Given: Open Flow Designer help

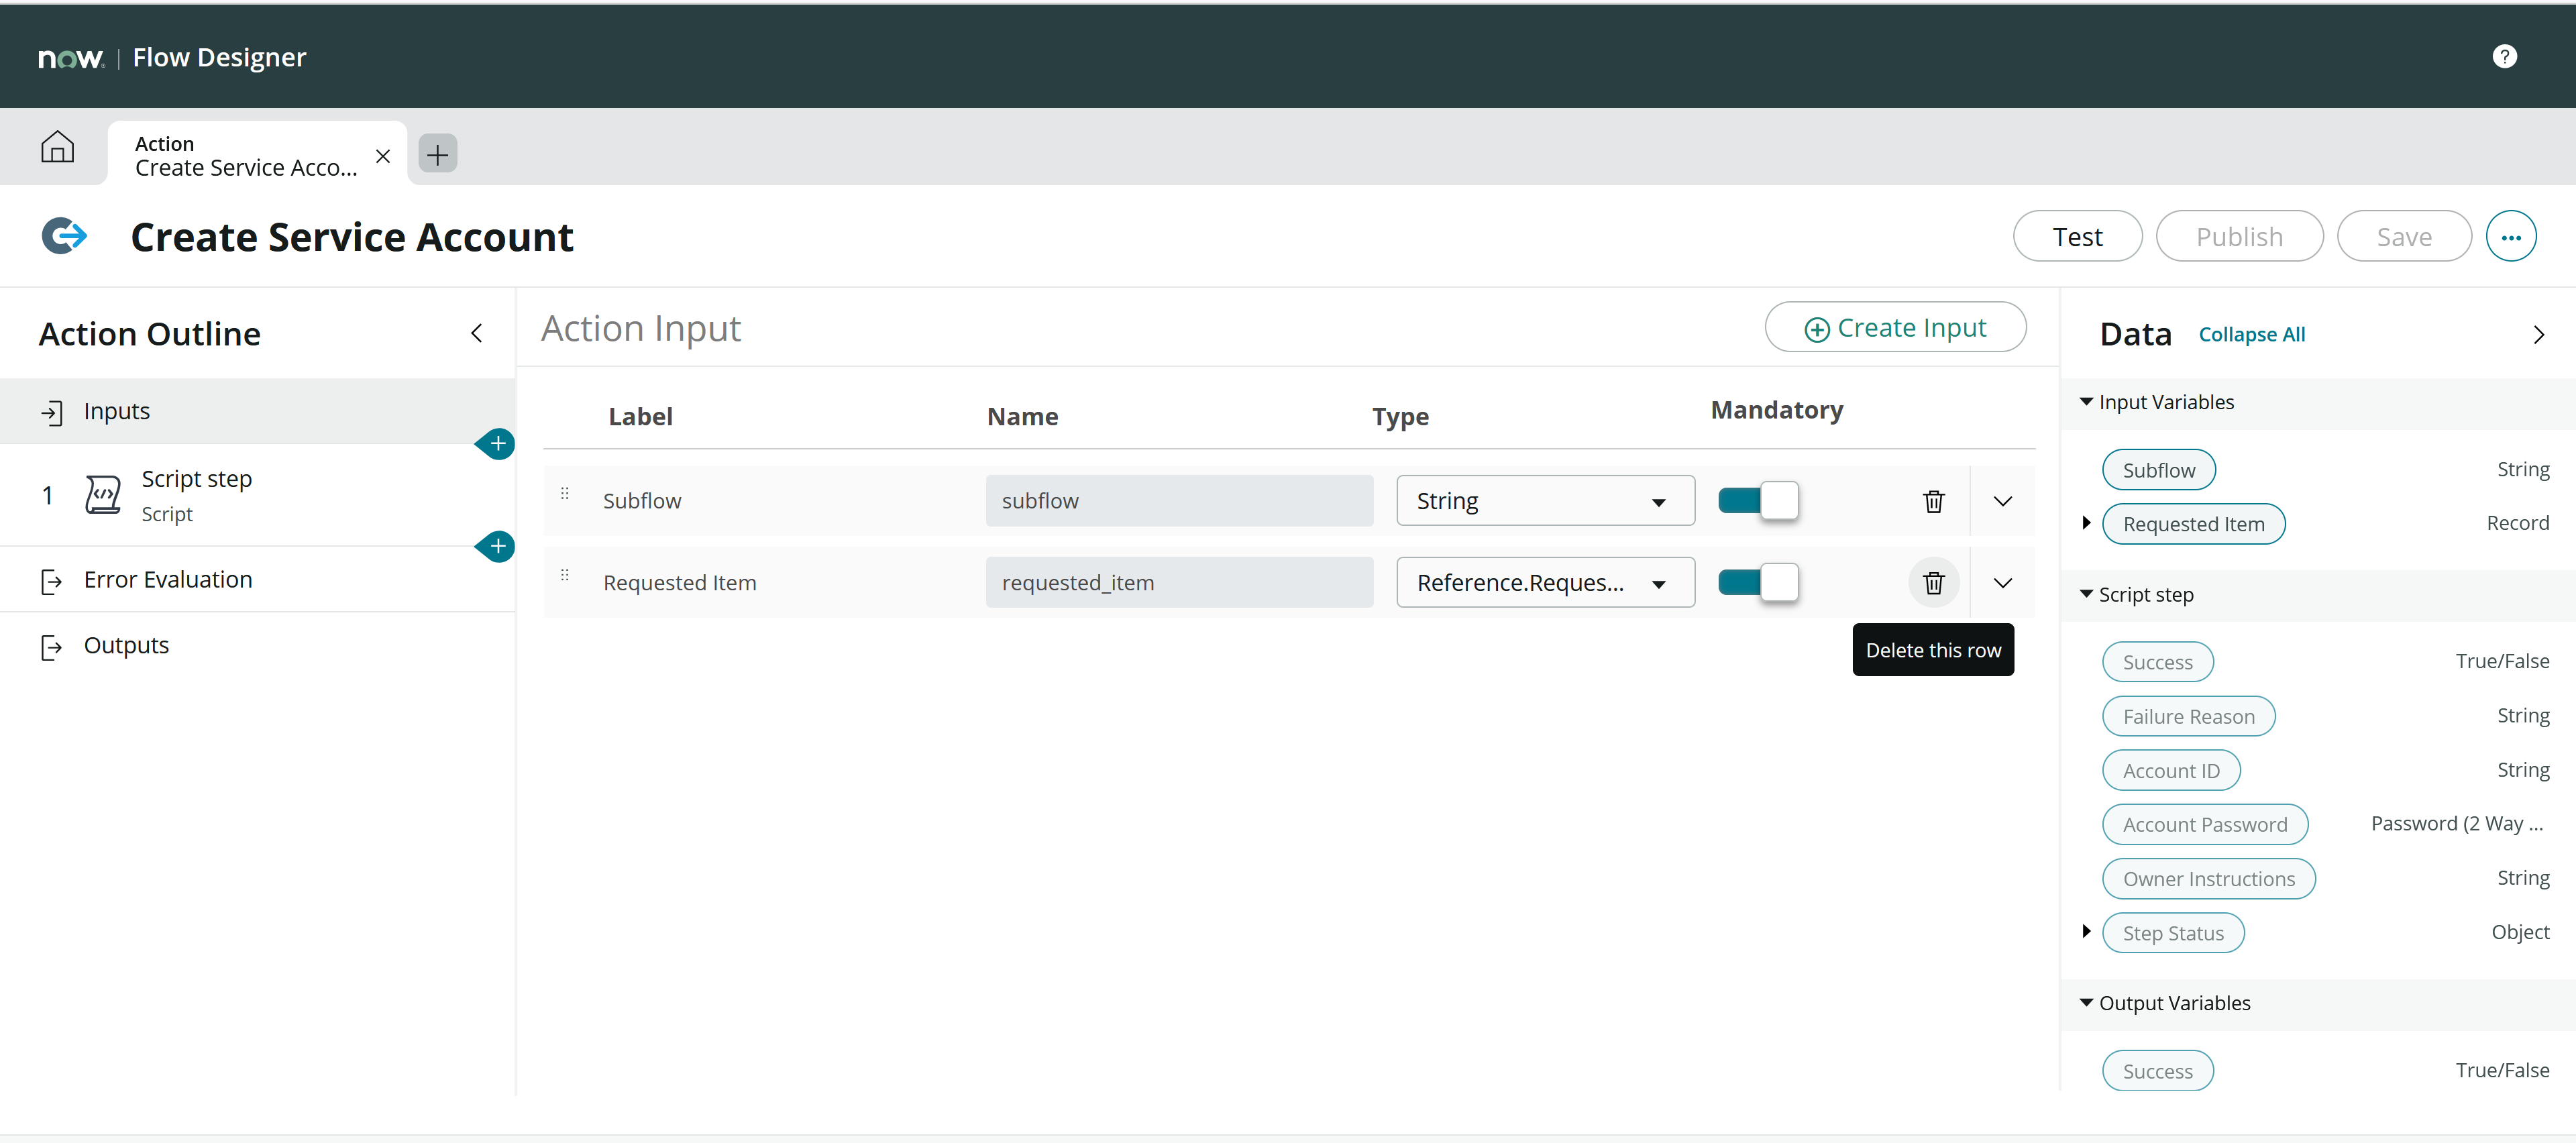Looking at the screenshot, I should click(x=2504, y=56).
